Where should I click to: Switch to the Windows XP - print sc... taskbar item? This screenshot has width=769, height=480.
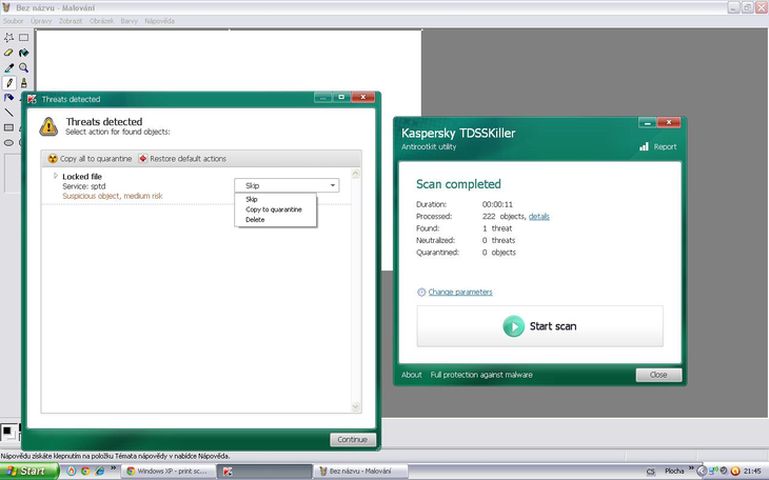[x=167, y=471]
